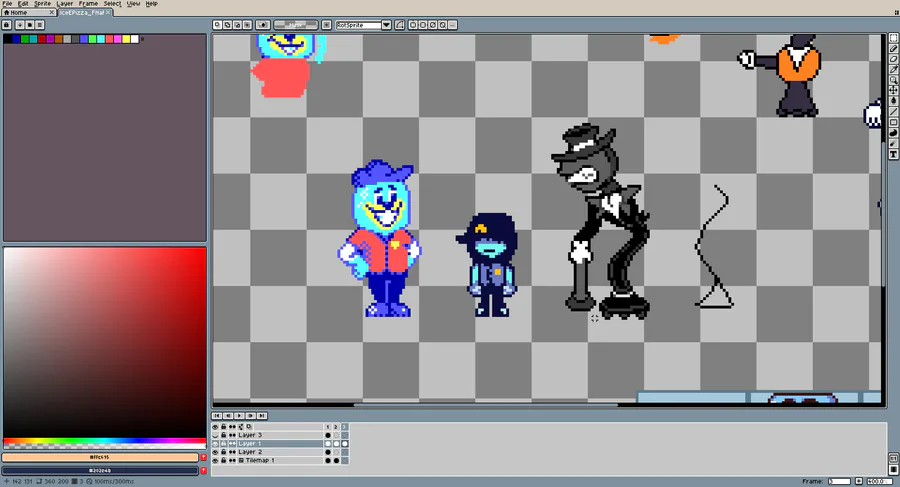900x487 pixels.
Task: Select the Paint Bucket tool
Action: 894,101
